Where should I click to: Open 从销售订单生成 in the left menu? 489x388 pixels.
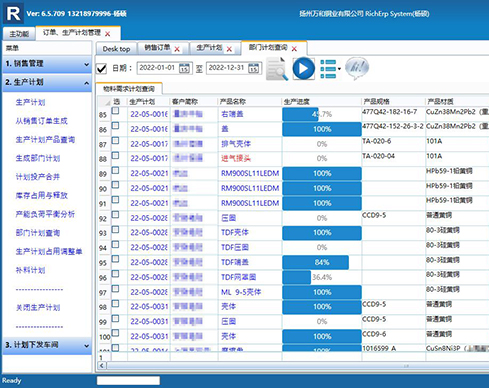click(41, 121)
